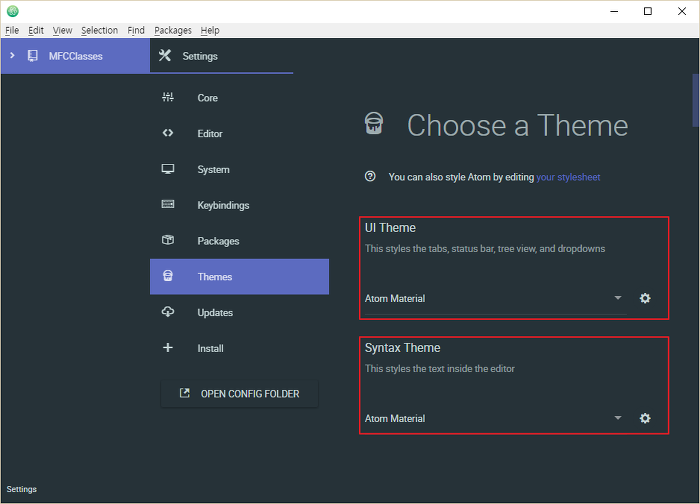
Task: Open the Find menu
Action: 136,30
